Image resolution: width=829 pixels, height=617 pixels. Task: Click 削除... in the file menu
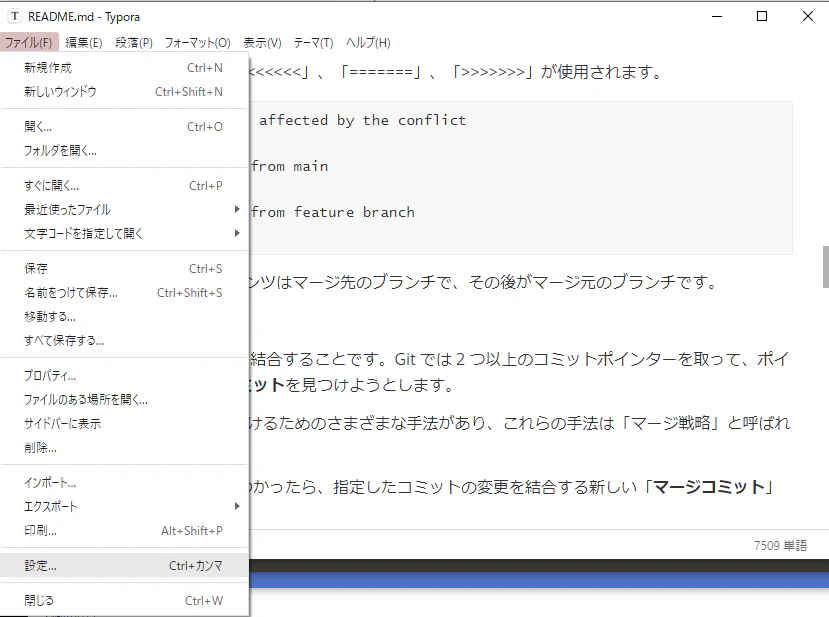click(124, 447)
